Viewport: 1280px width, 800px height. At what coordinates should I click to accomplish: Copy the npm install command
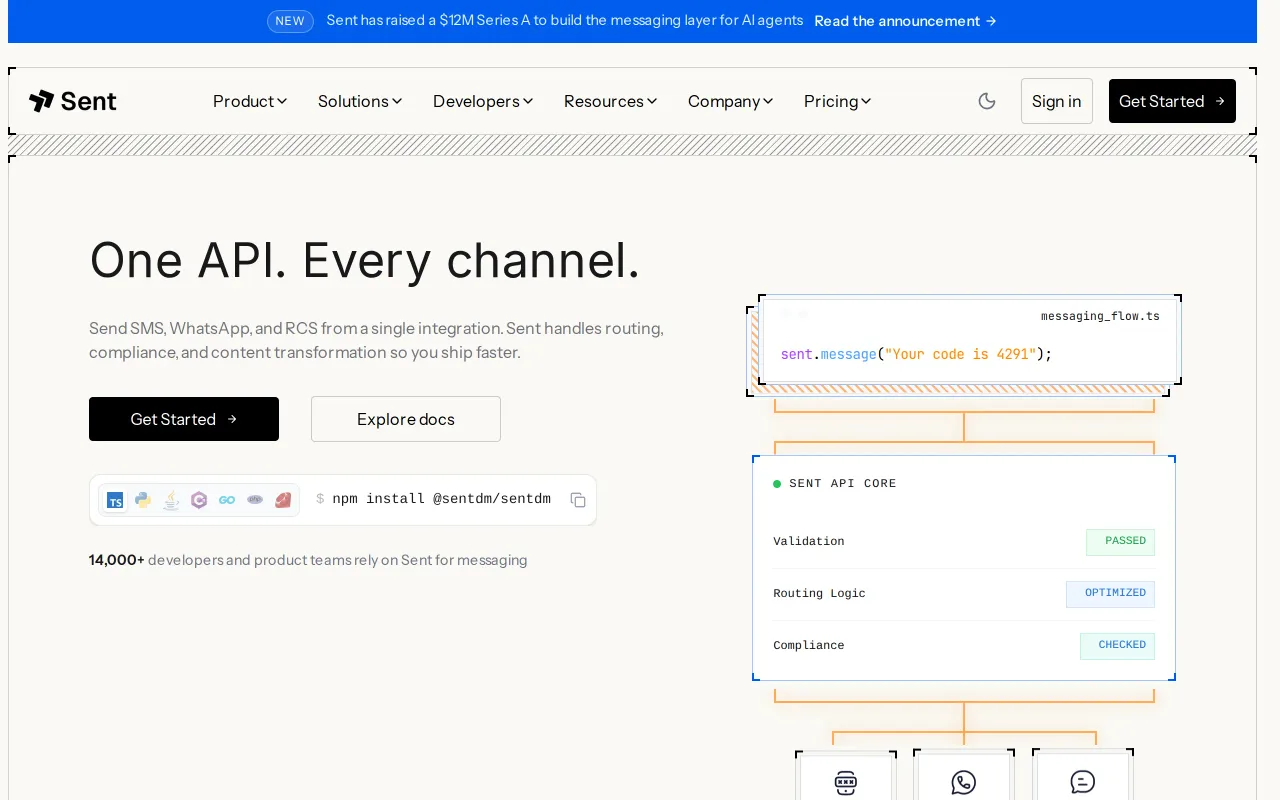point(578,500)
